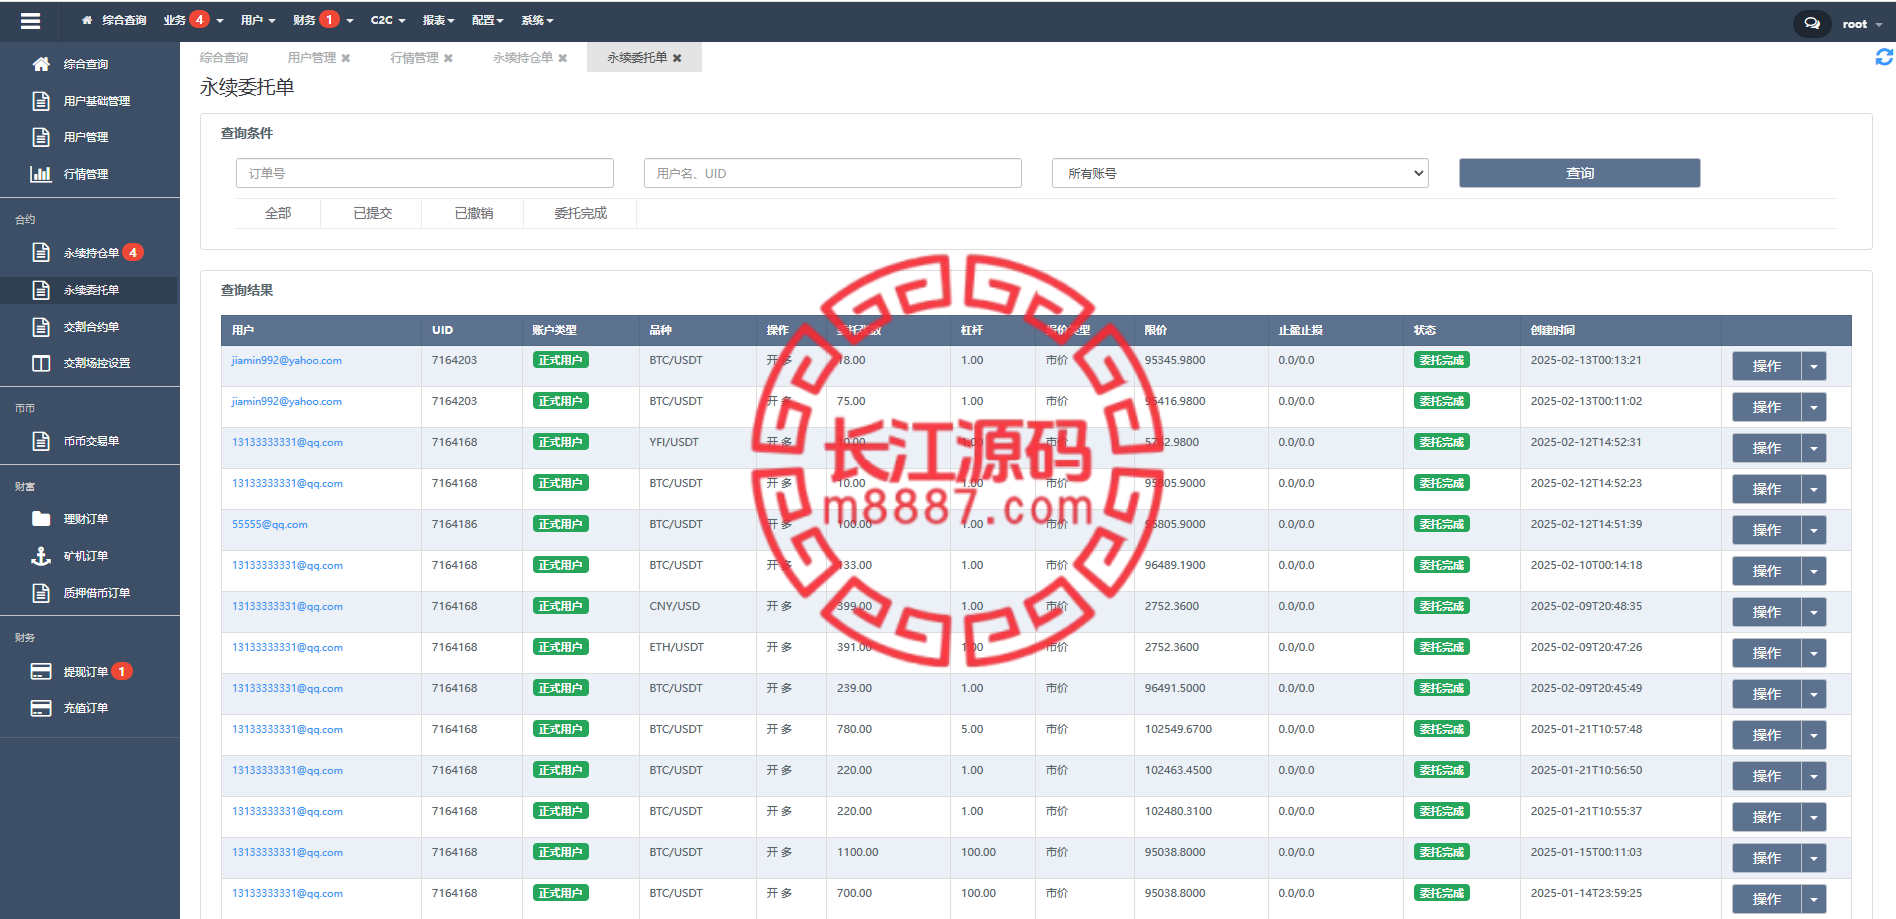Click the sidebar home icon for 综合查询

click(41, 64)
